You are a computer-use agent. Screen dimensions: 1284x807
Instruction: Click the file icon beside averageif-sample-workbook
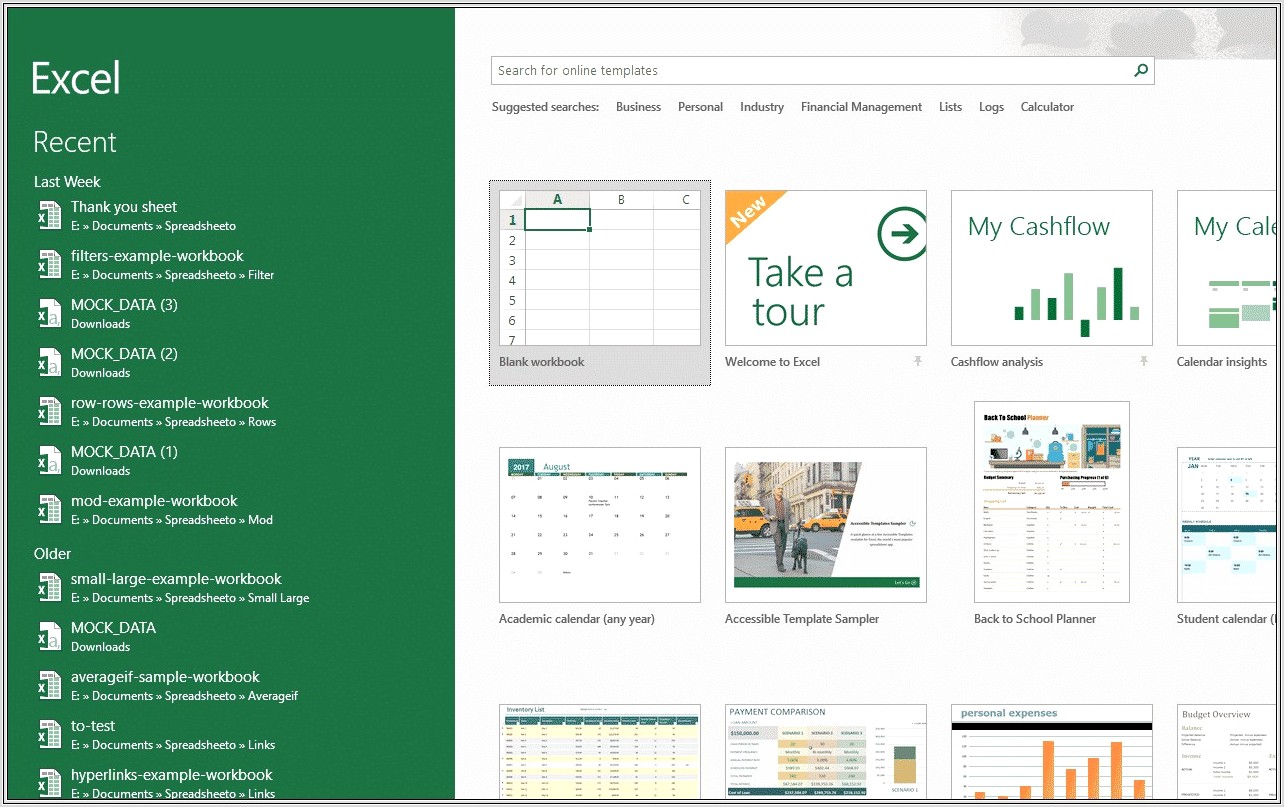click(x=49, y=685)
